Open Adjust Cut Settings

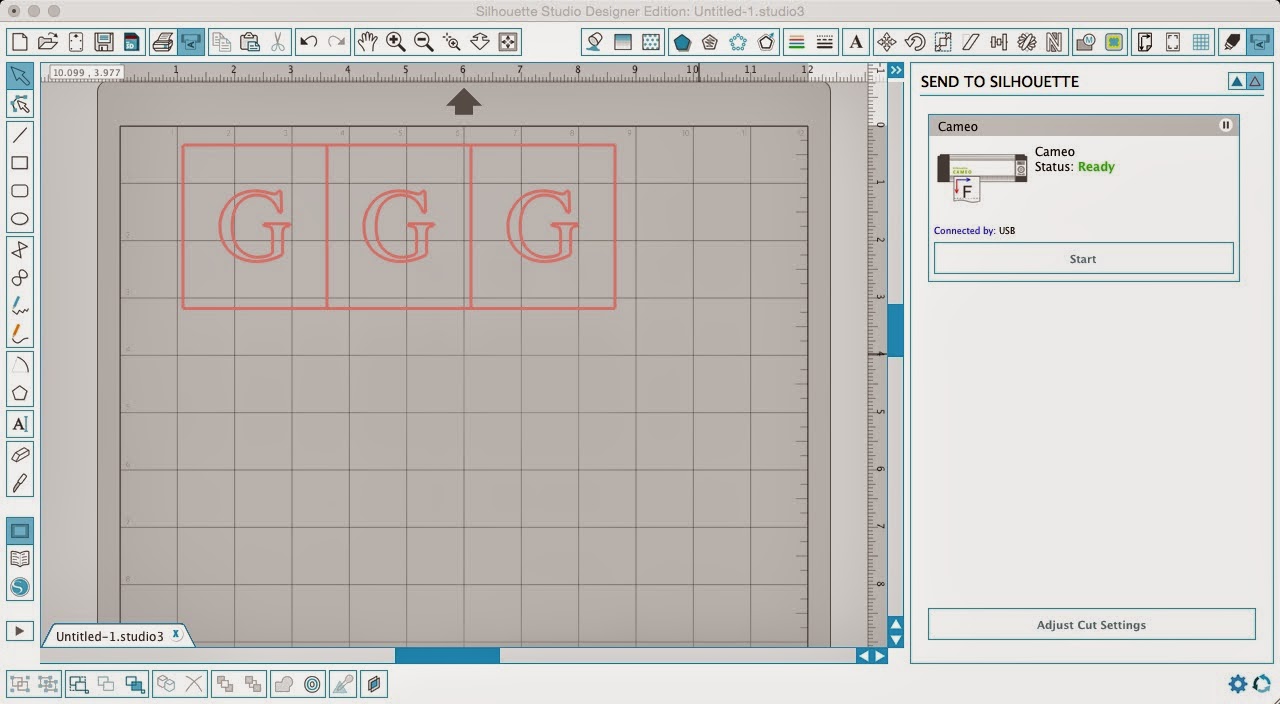point(1091,624)
